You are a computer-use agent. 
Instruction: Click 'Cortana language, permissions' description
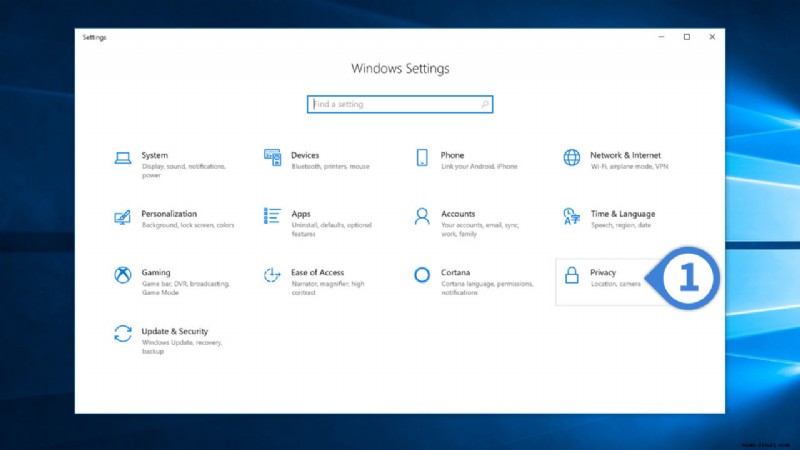[487, 288]
